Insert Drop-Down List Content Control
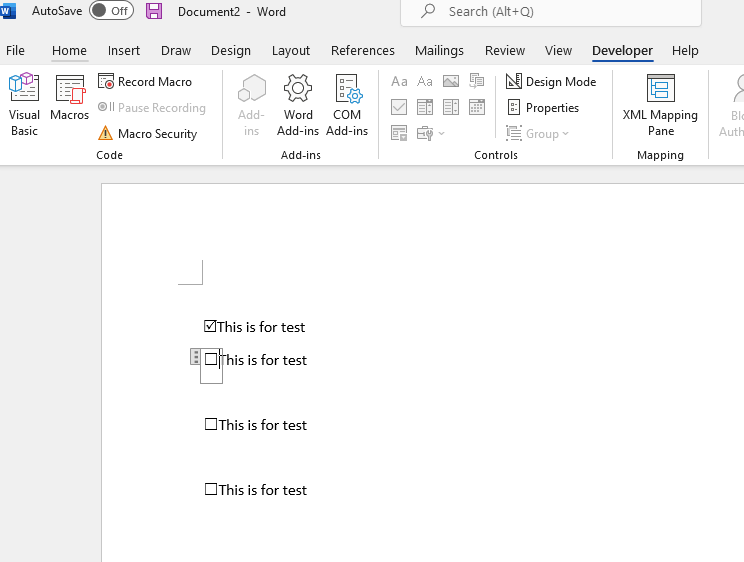Image resolution: width=744 pixels, height=562 pixels. [451, 107]
